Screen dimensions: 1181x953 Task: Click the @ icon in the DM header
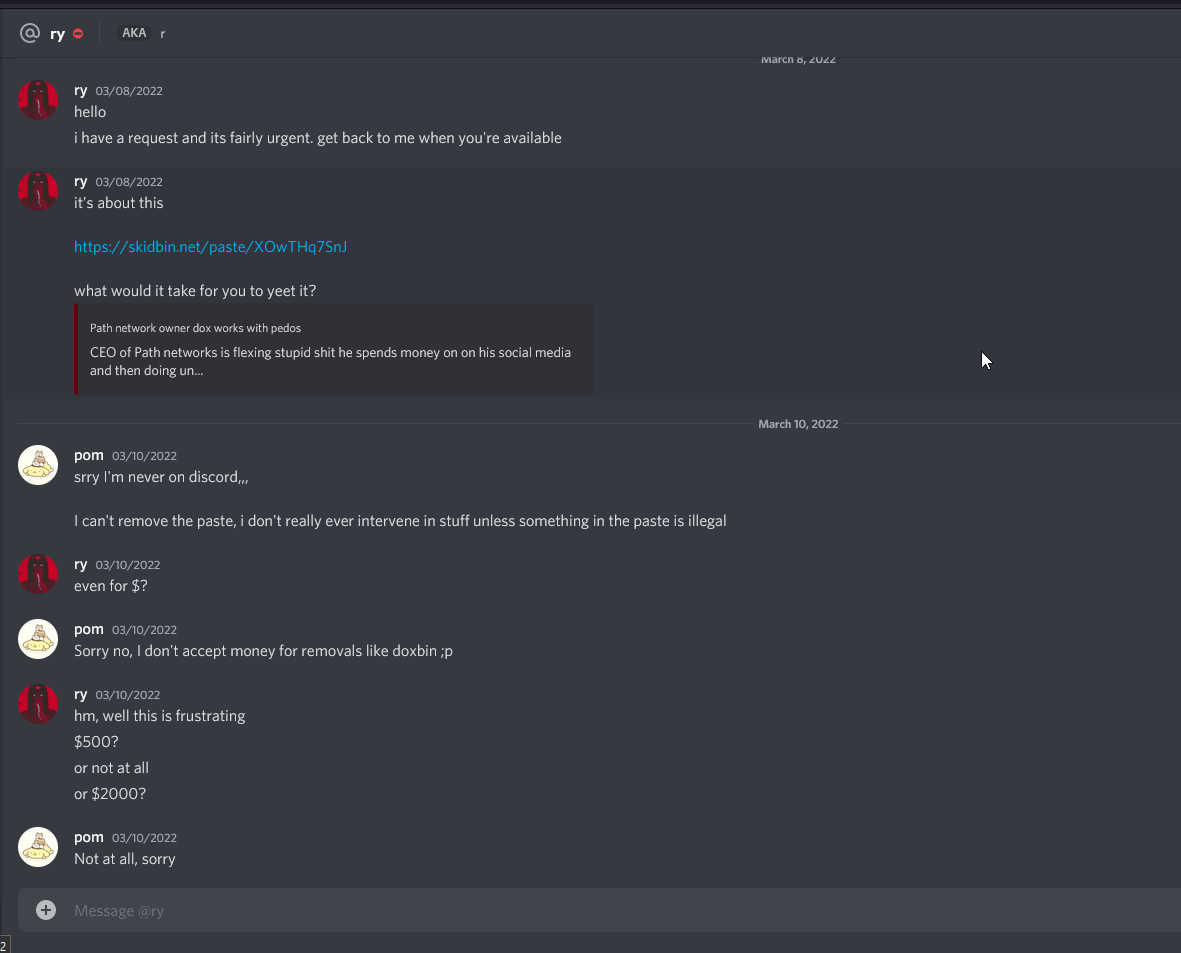[x=30, y=34]
